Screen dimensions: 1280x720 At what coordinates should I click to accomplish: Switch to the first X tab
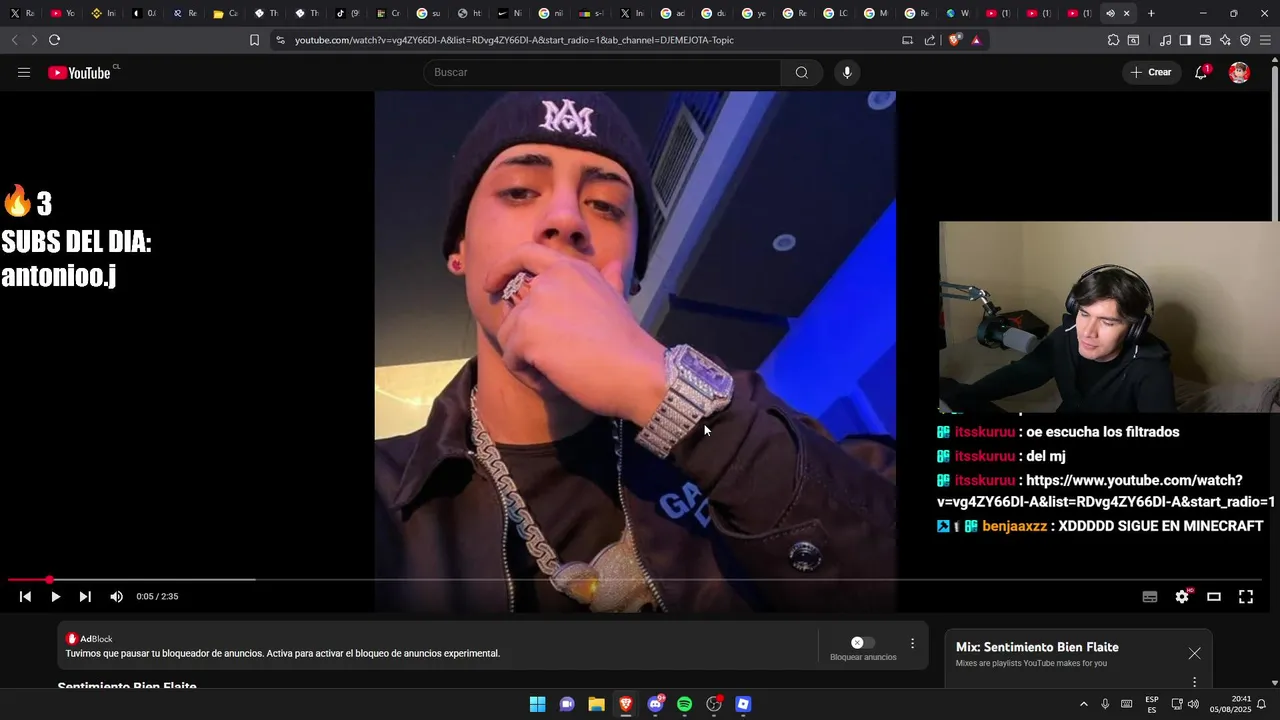pos(22,13)
